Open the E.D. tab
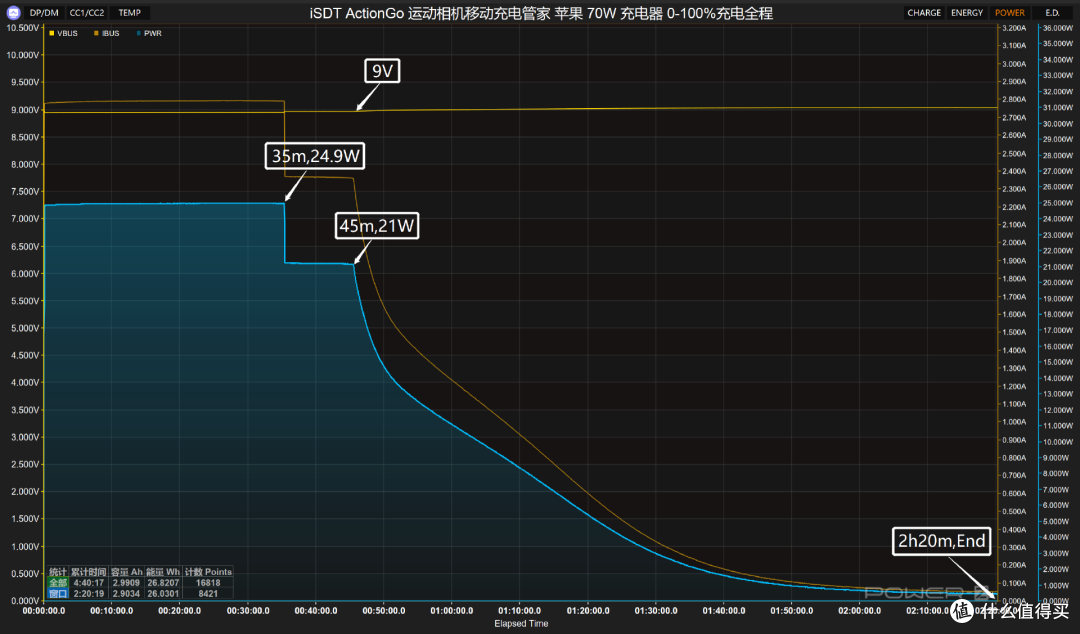 coord(1052,13)
